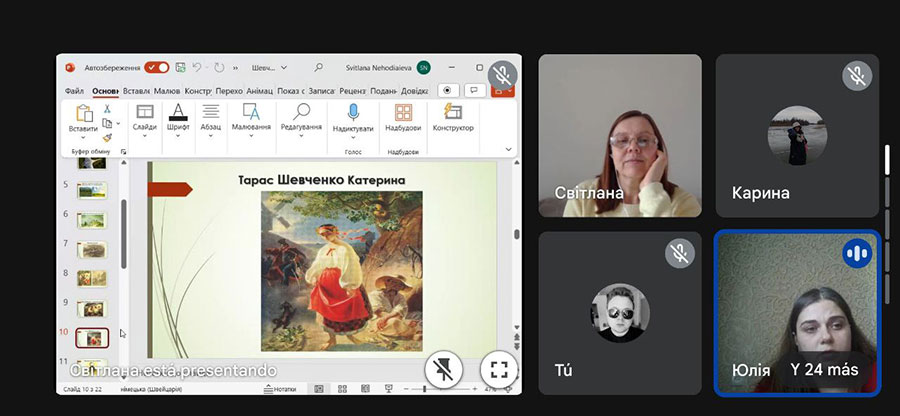Expand the quick access toolbar overflow chevrons
The height and width of the screenshot is (416, 900).
click(x=235, y=68)
